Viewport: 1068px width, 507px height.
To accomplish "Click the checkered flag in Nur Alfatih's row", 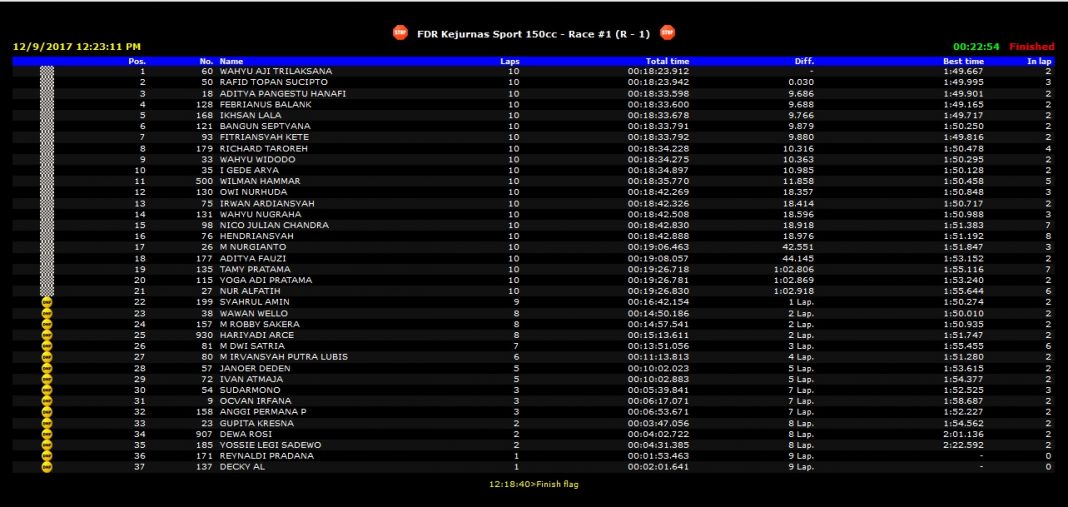I will pos(47,291).
